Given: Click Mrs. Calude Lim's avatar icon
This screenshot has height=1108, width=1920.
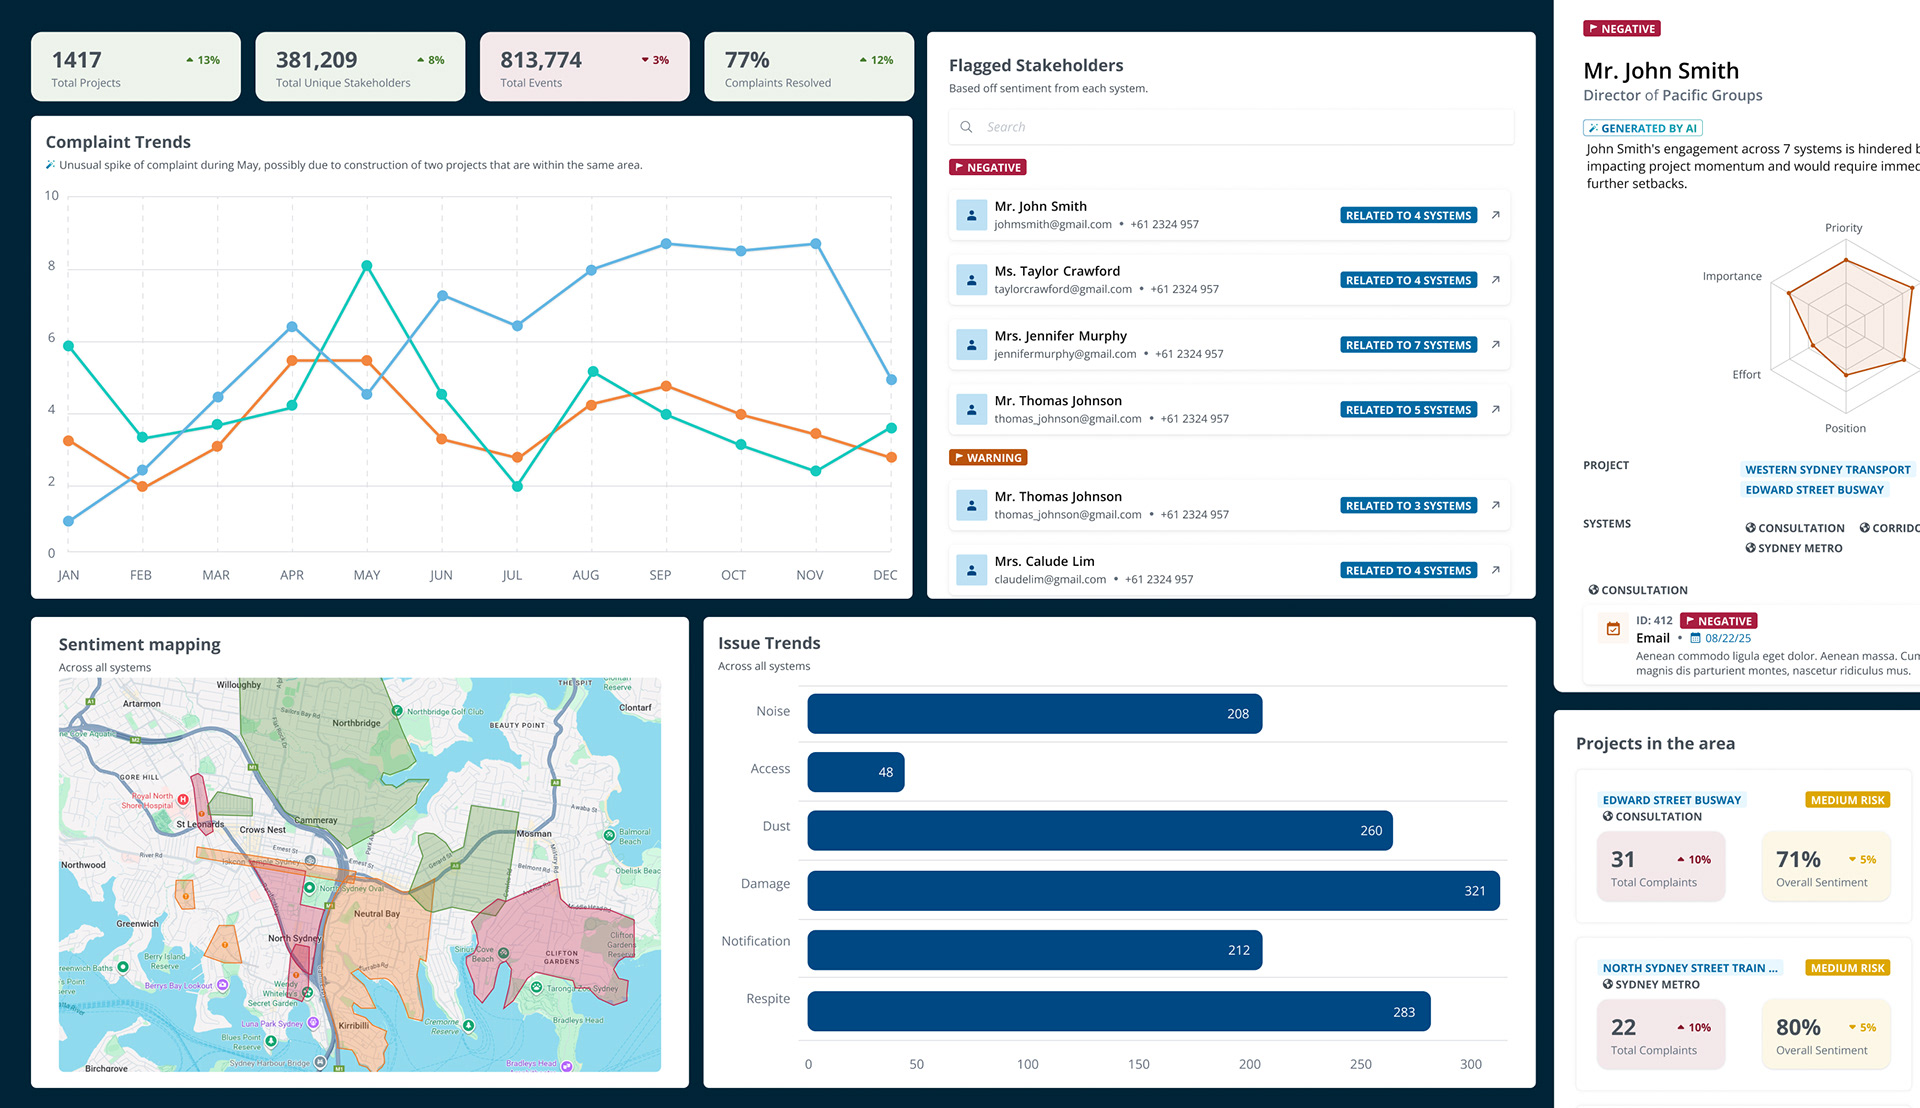Looking at the screenshot, I should coord(971,570).
